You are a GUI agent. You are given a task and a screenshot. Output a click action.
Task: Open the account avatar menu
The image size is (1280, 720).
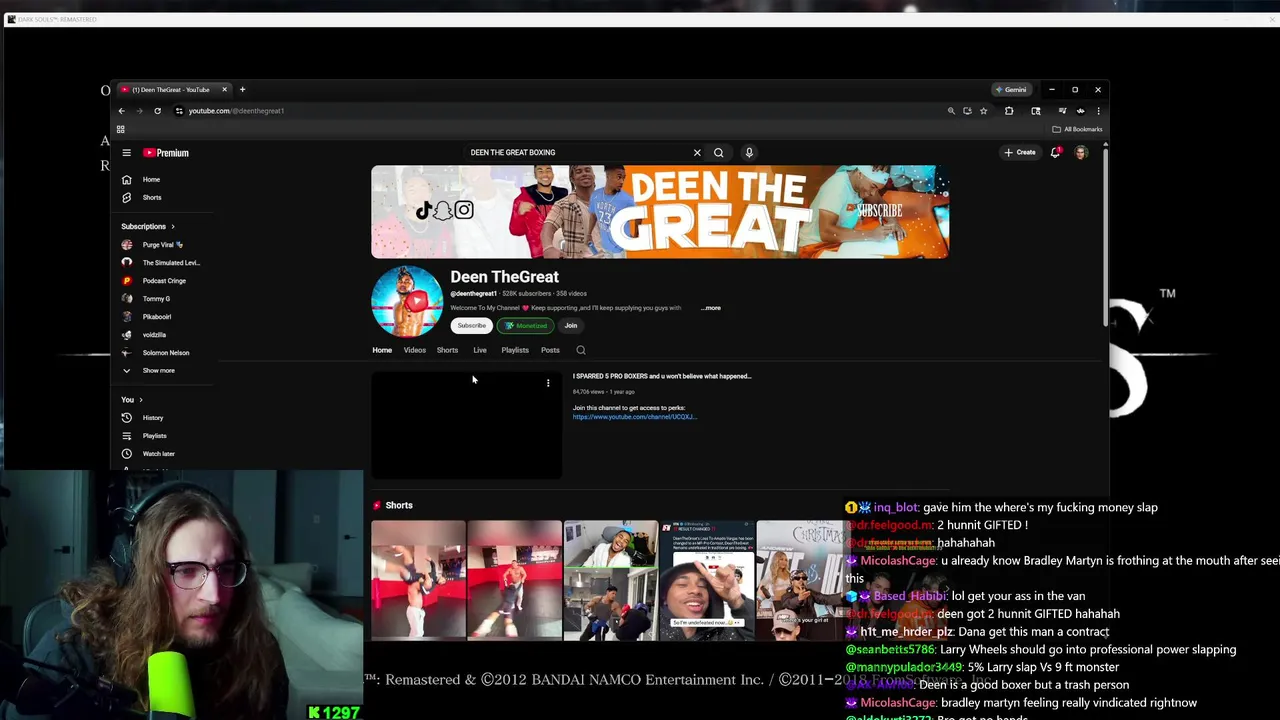(x=1081, y=153)
